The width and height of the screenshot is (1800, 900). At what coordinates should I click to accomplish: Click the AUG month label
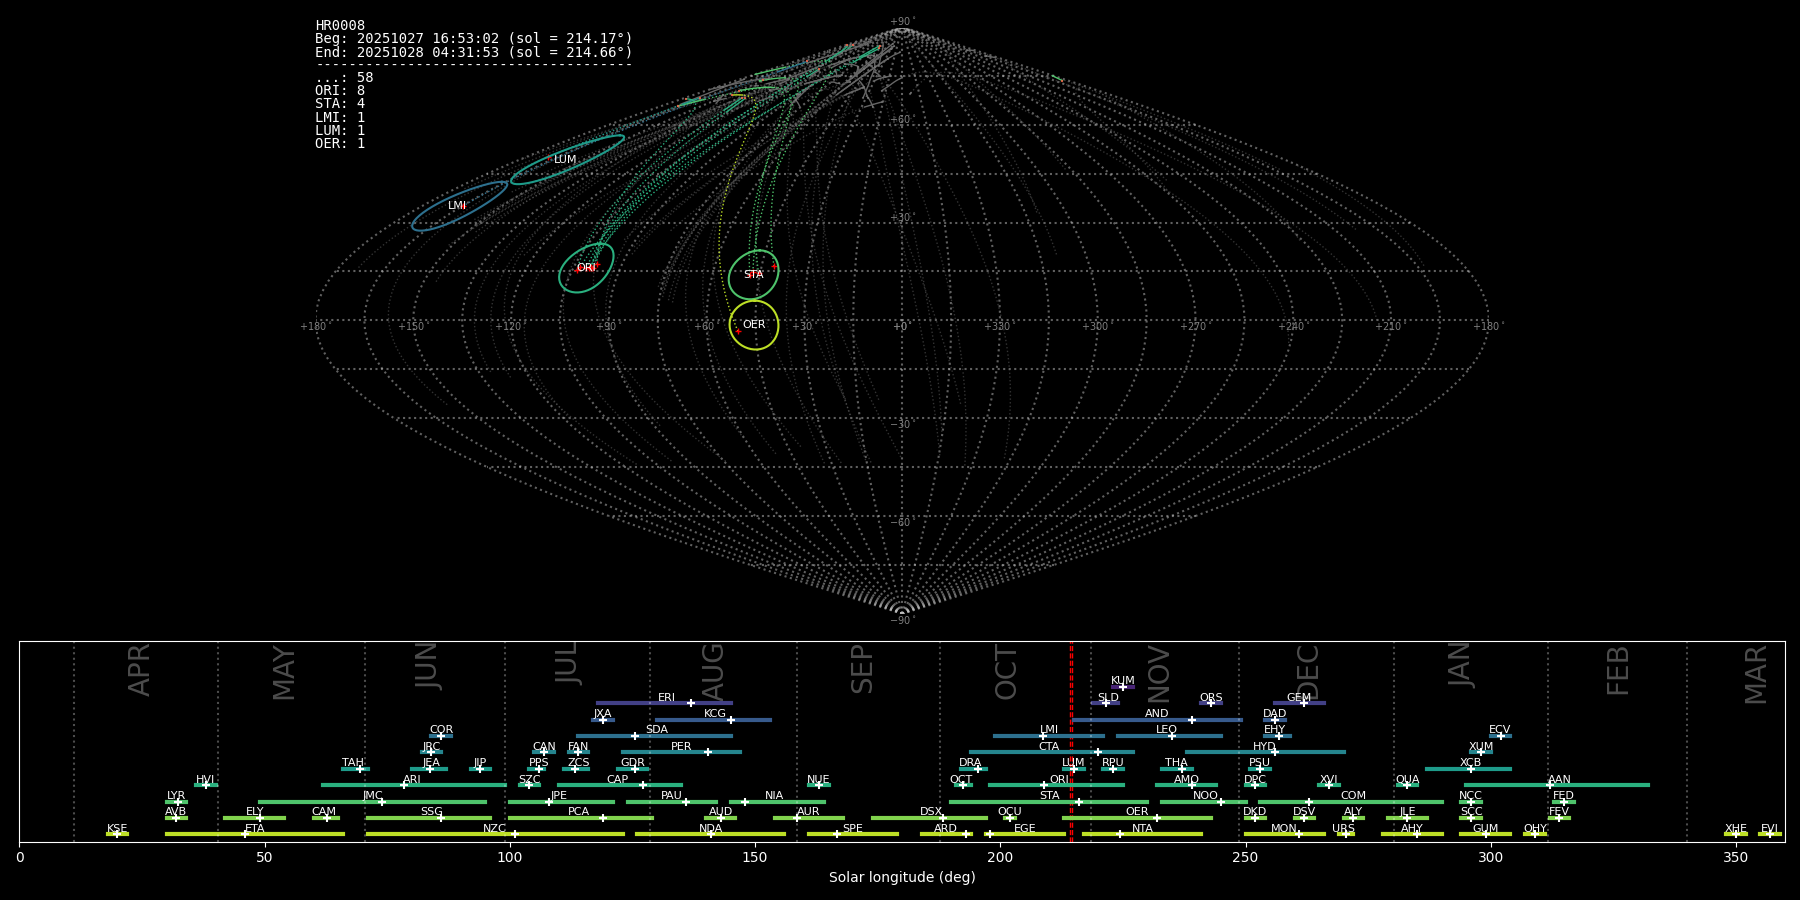713,670
